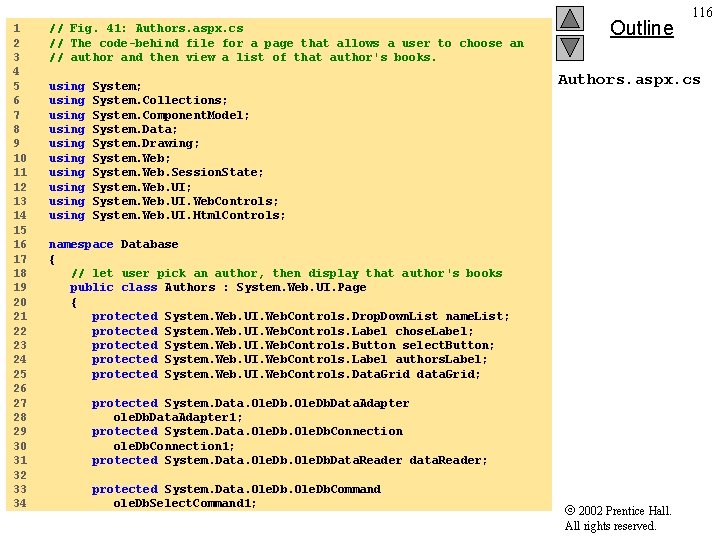Click 'public class Authors' declaration
This screenshot has width=720, height=540.
(x=218, y=287)
